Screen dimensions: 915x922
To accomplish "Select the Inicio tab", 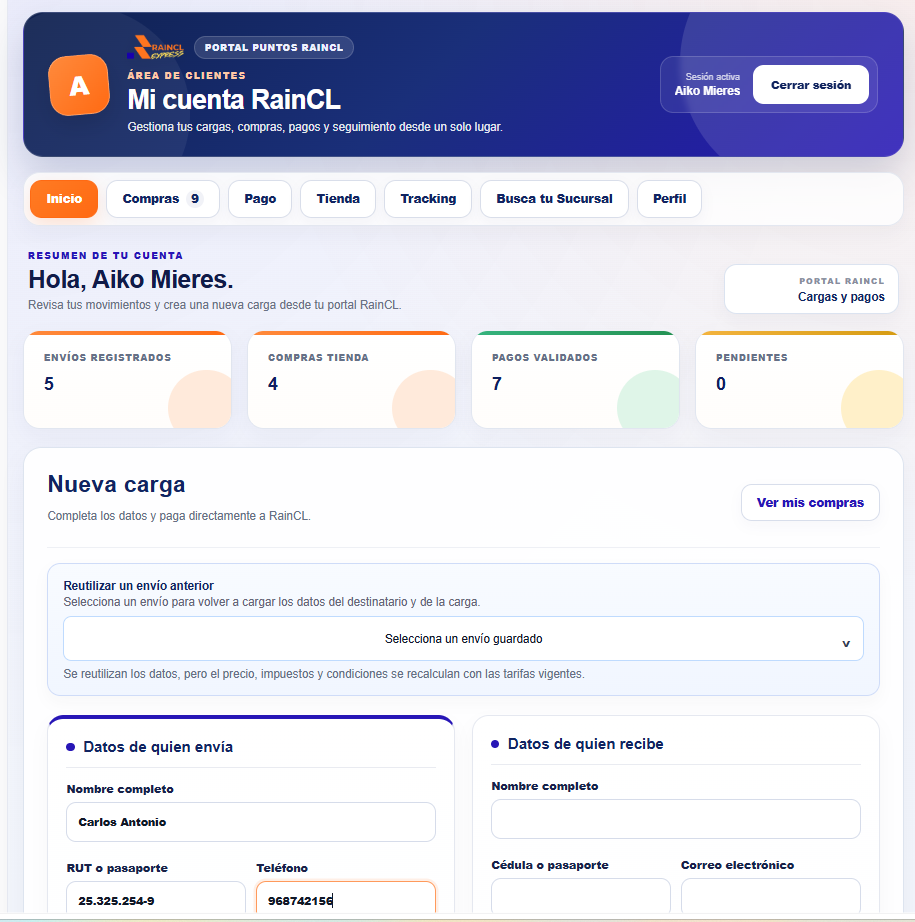I will click(64, 199).
